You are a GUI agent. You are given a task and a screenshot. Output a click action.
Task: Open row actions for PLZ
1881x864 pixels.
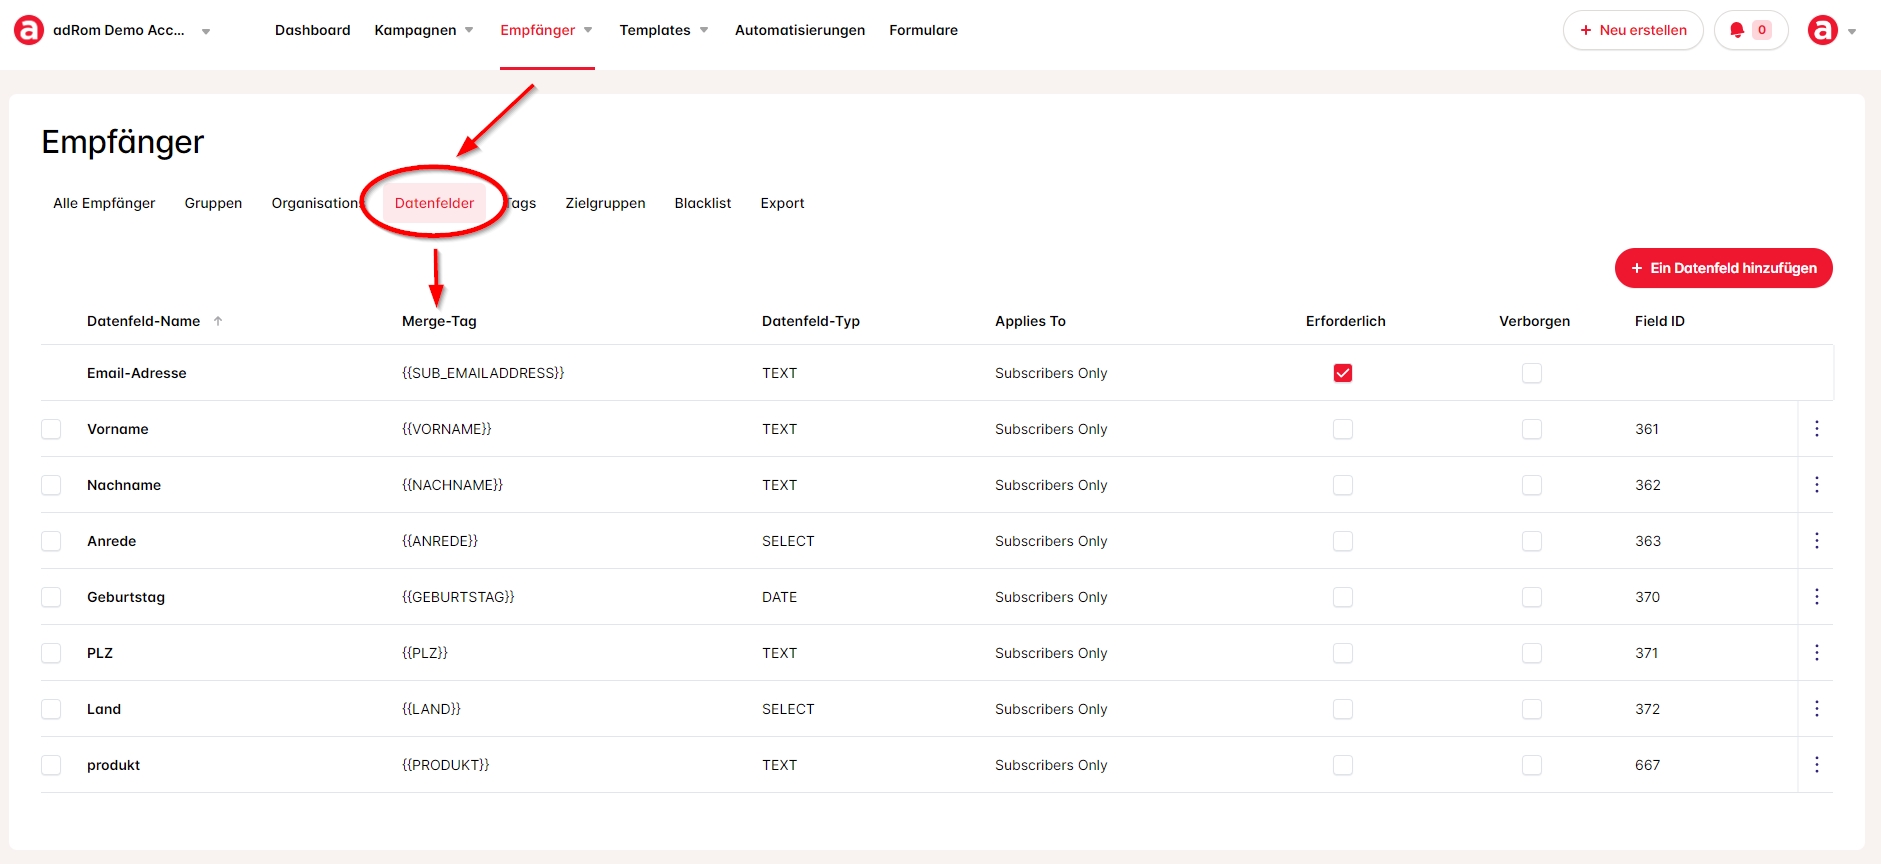1817,653
